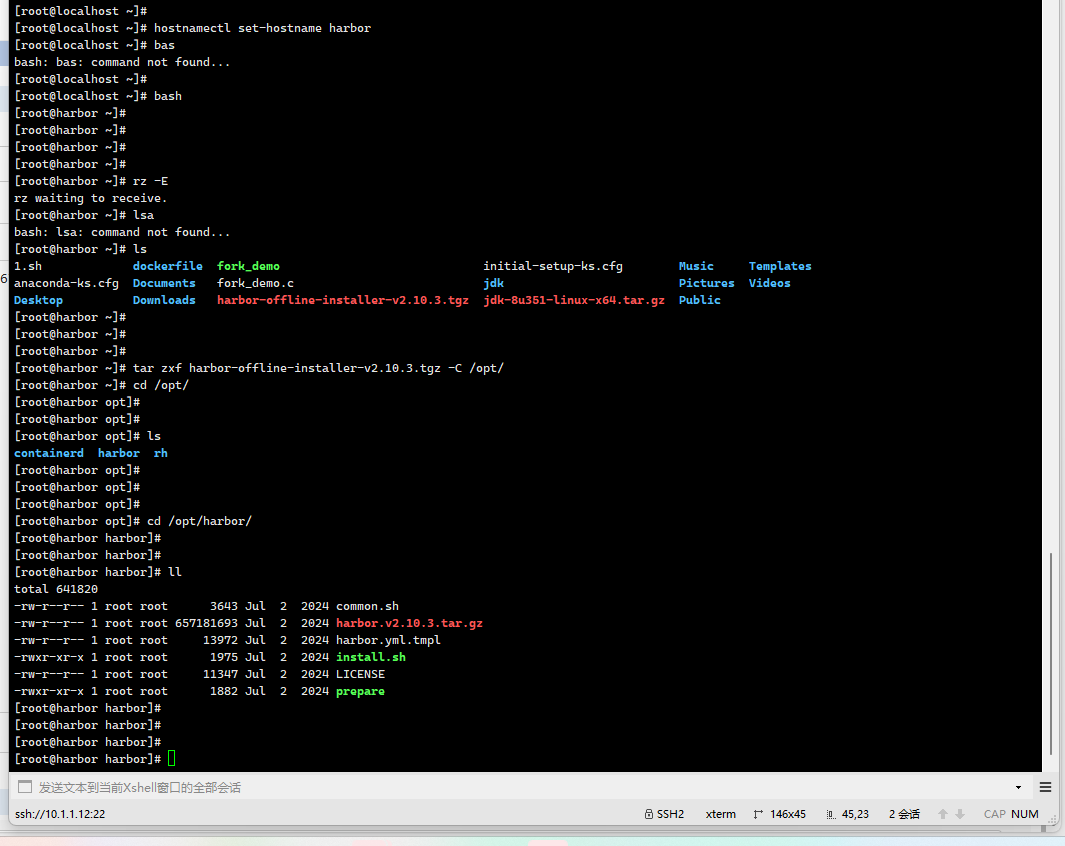Click the 1.sh file name
Viewport: 1065px width, 846px height.
tap(28, 266)
